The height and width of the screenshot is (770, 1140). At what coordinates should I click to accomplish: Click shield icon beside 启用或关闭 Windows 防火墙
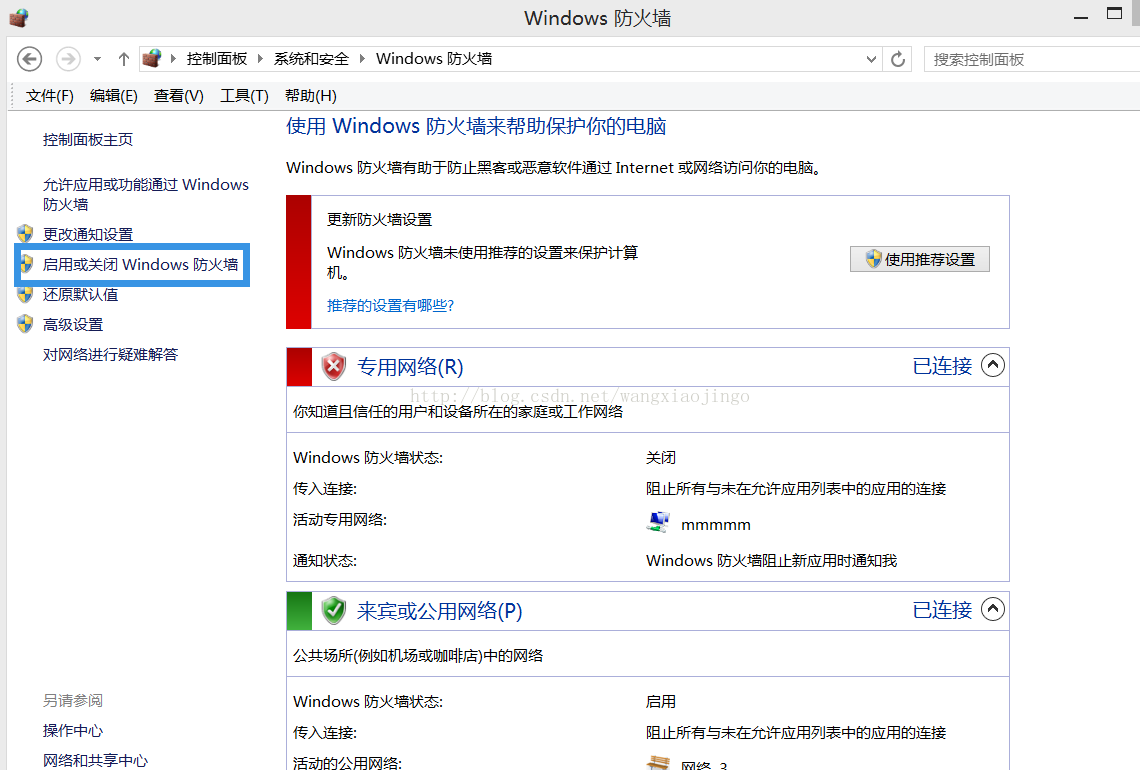coord(27,264)
